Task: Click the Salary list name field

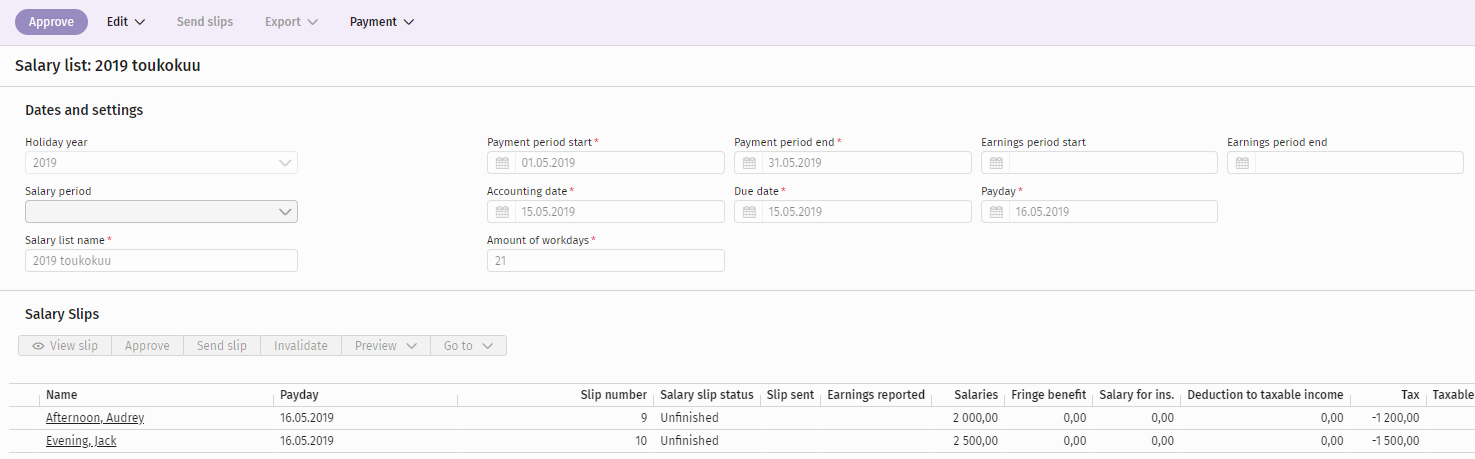Action: (x=161, y=261)
